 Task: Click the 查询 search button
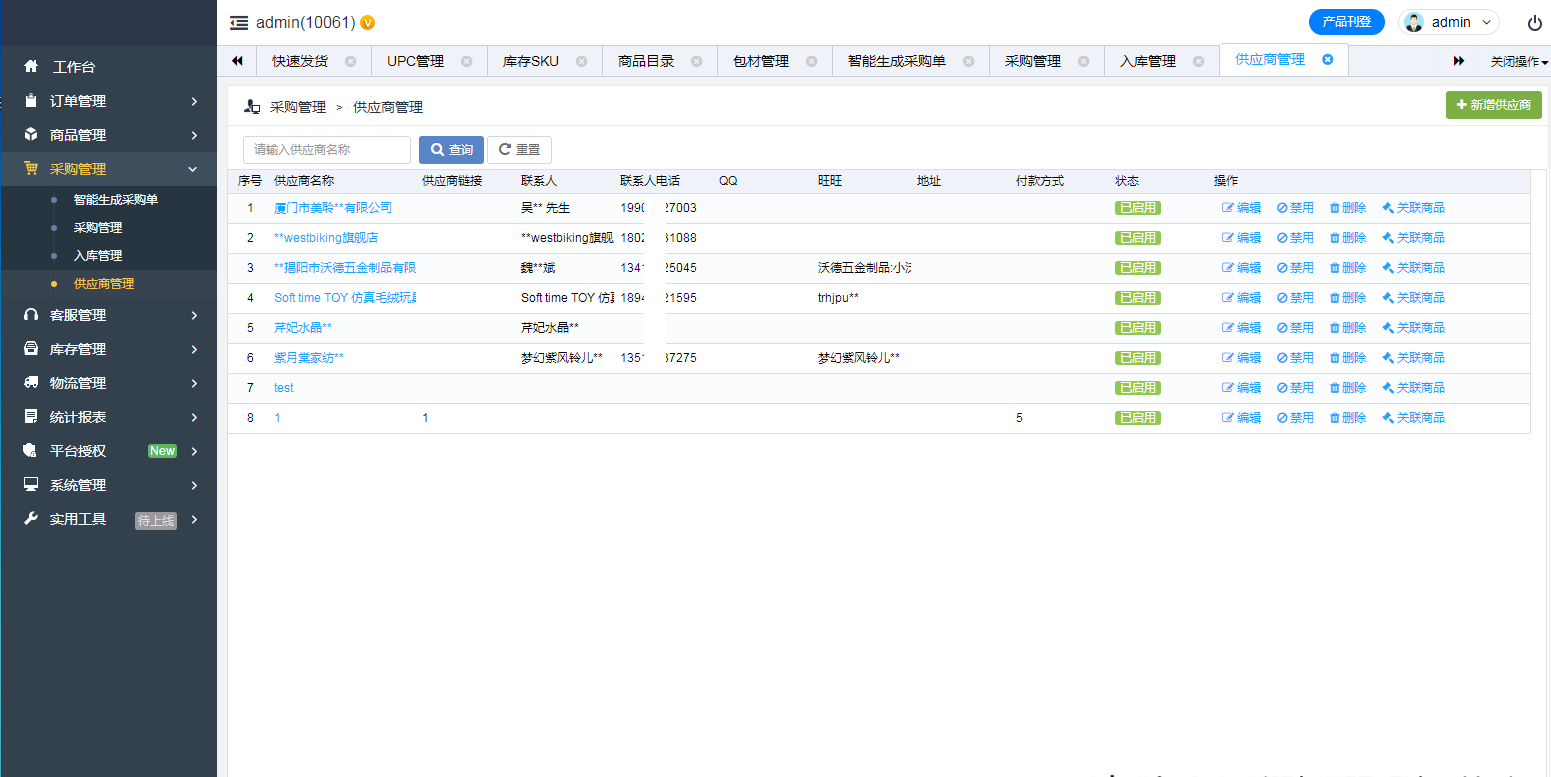tap(451, 150)
